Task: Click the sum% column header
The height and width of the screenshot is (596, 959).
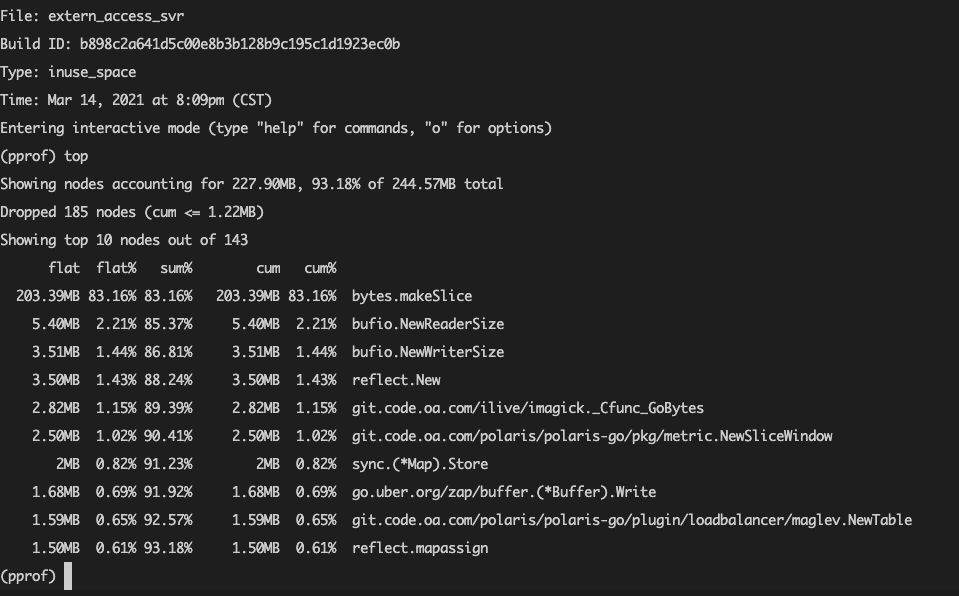Action: 176,269
